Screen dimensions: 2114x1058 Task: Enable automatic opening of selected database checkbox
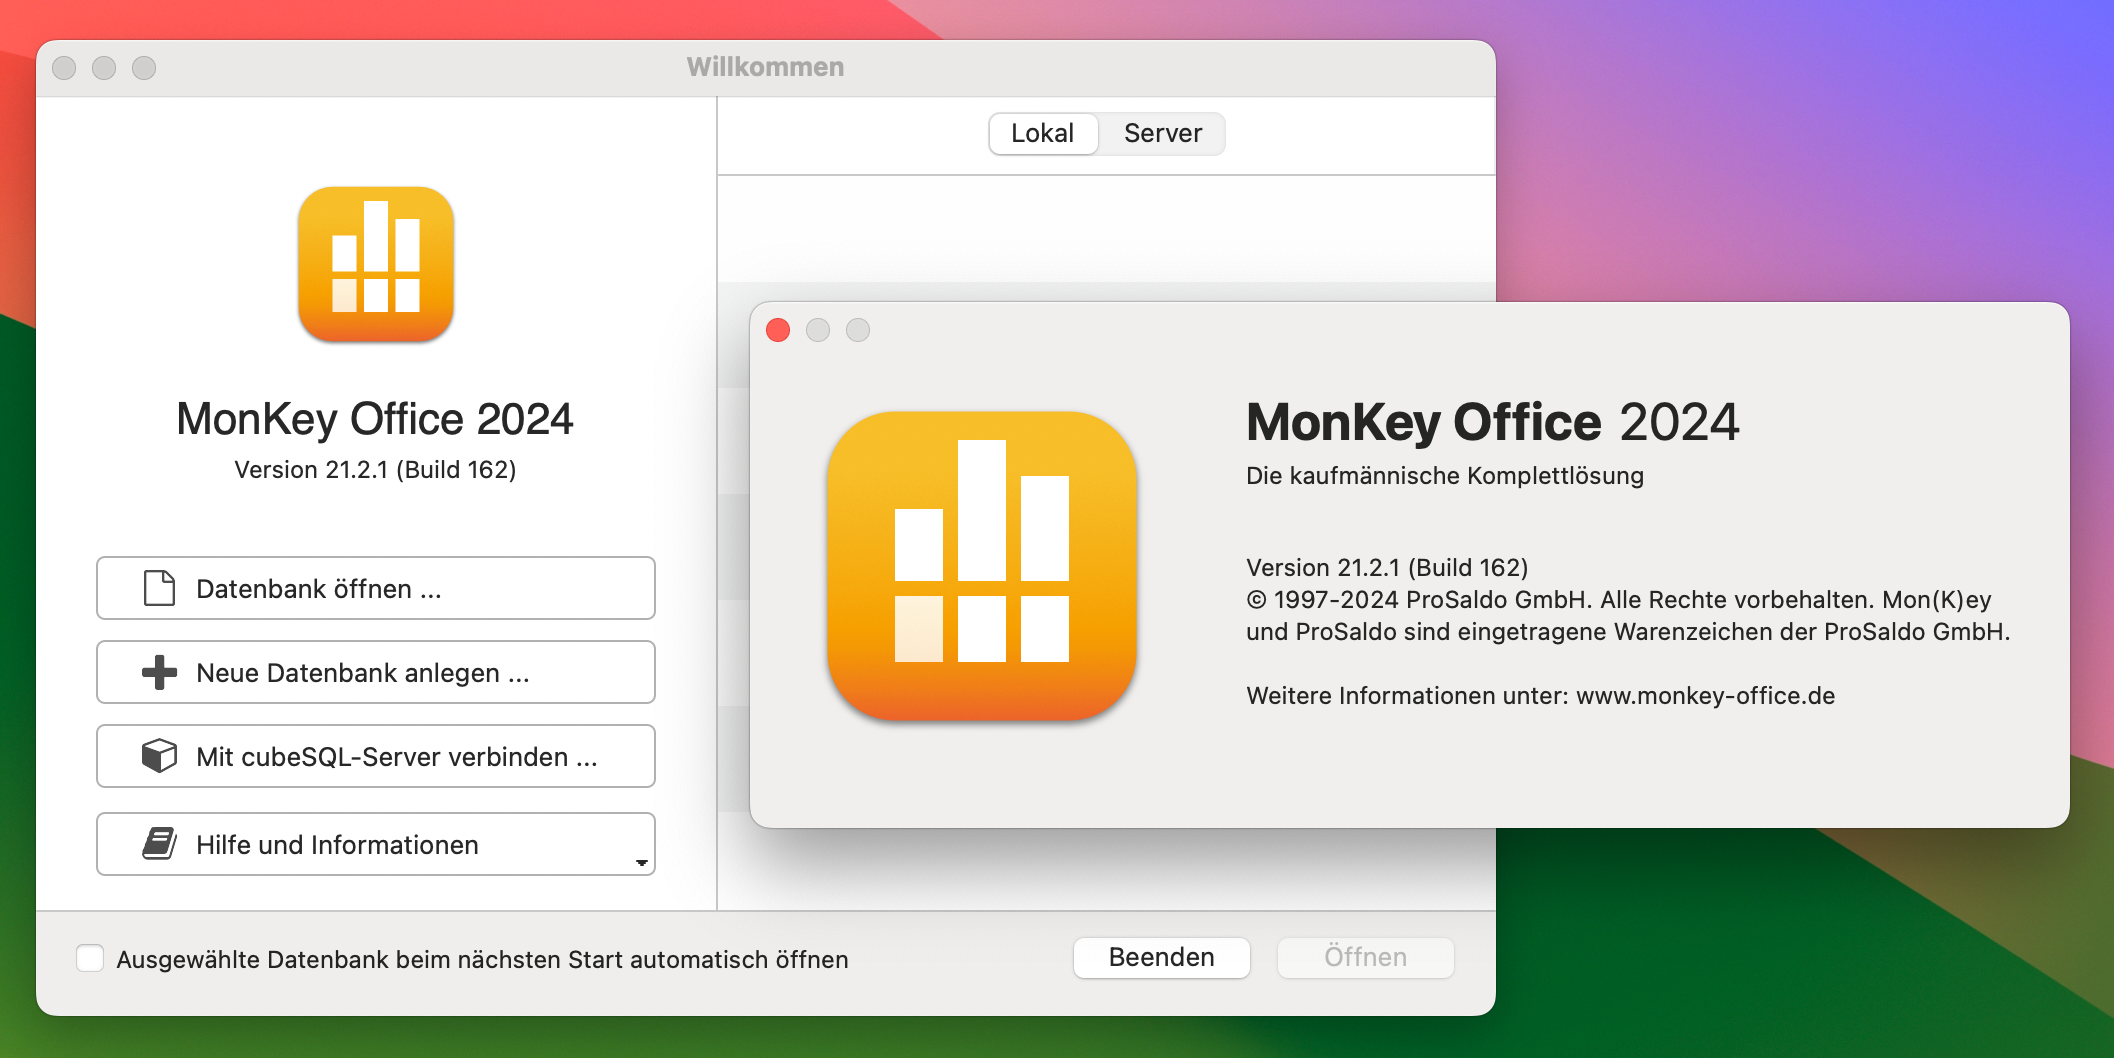(90, 958)
